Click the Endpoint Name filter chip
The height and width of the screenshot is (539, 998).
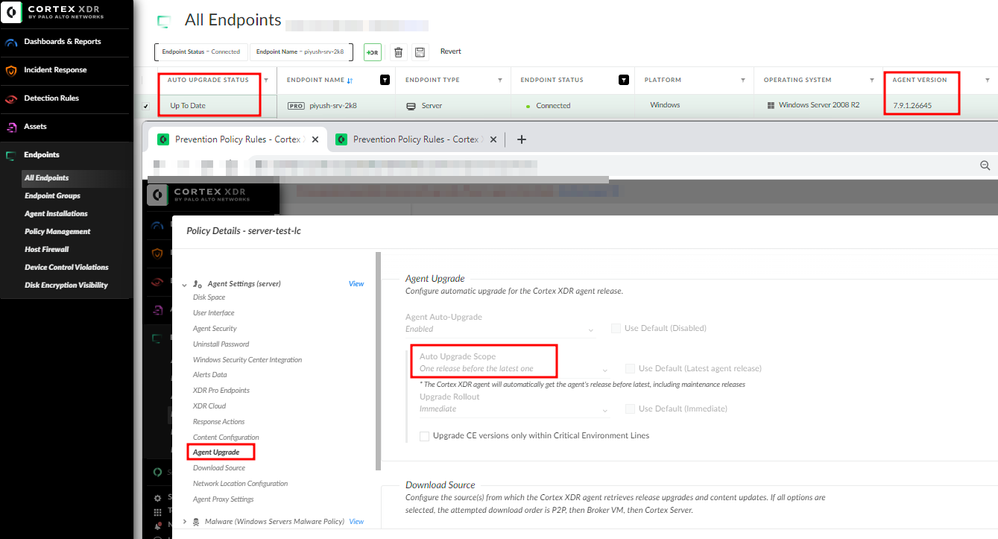[300, 52]
